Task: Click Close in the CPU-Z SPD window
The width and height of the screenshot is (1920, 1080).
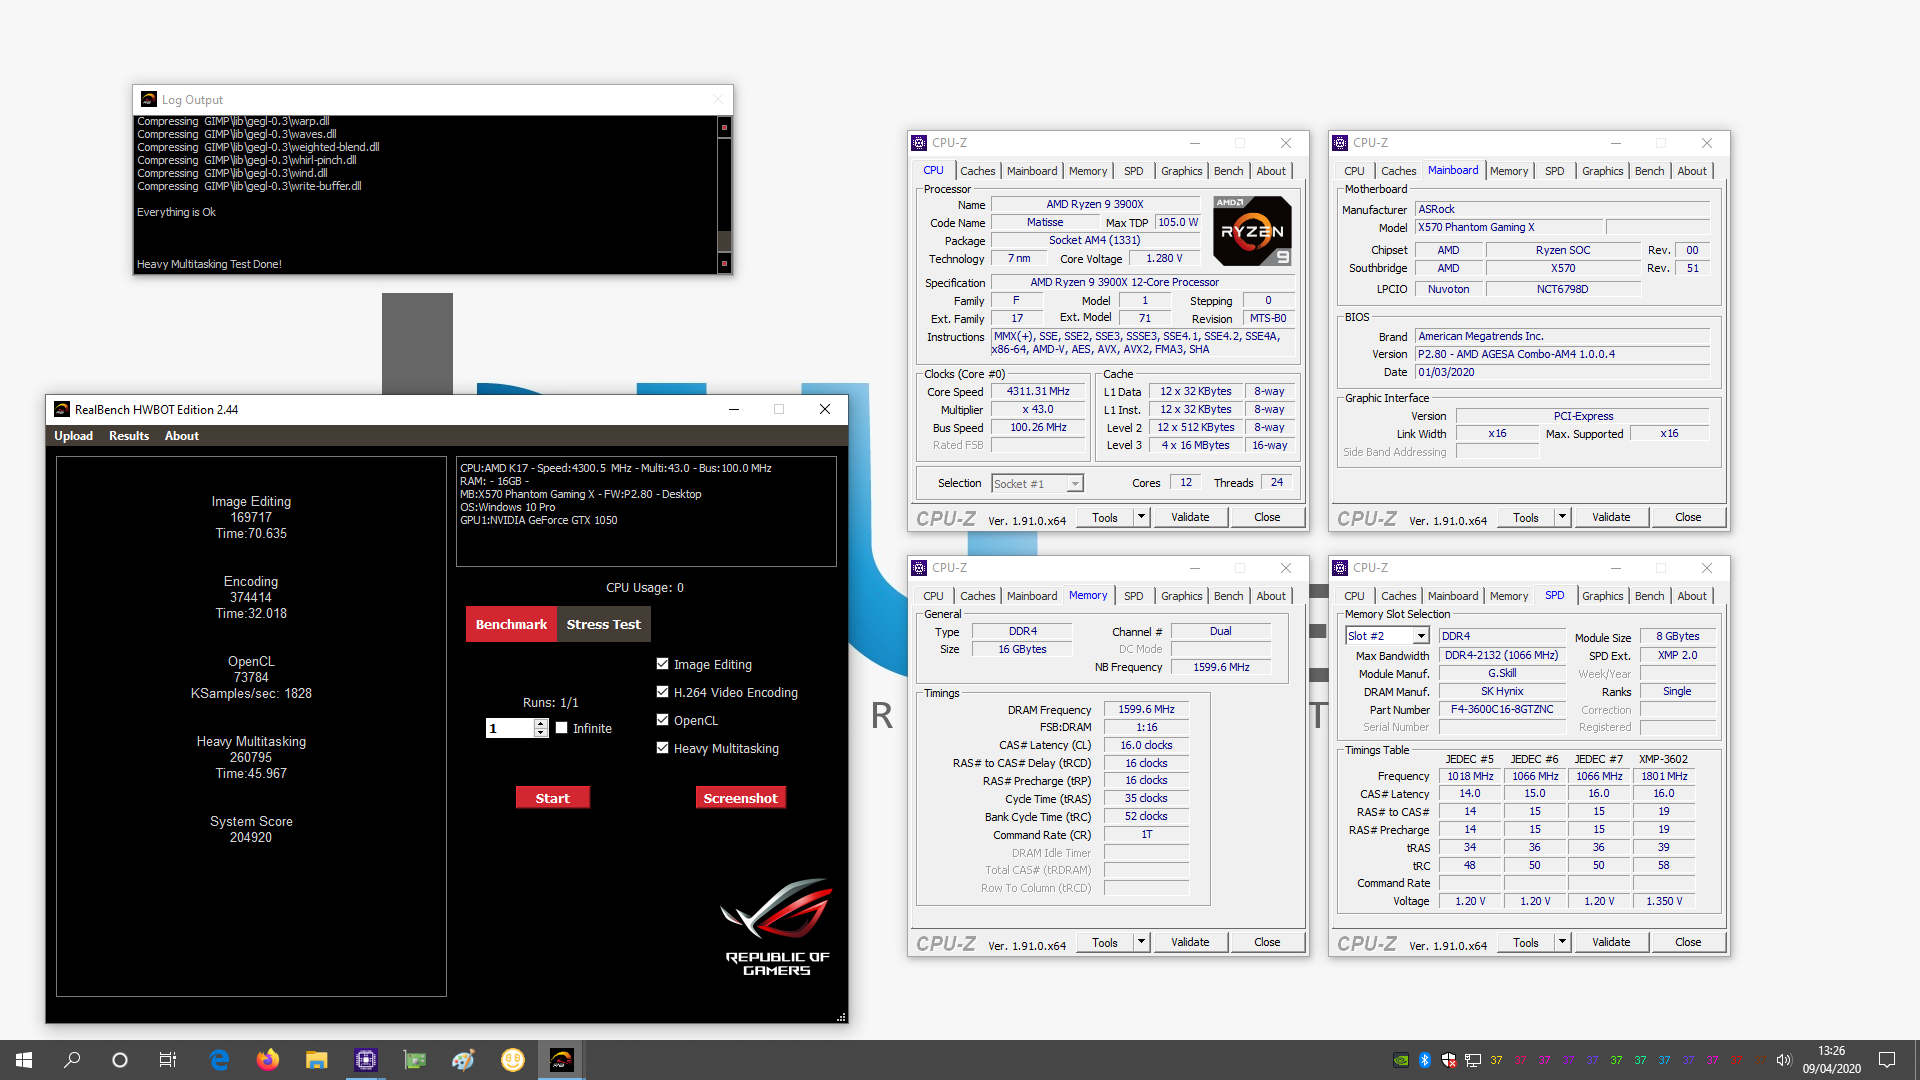Action: coord(1688,942)
